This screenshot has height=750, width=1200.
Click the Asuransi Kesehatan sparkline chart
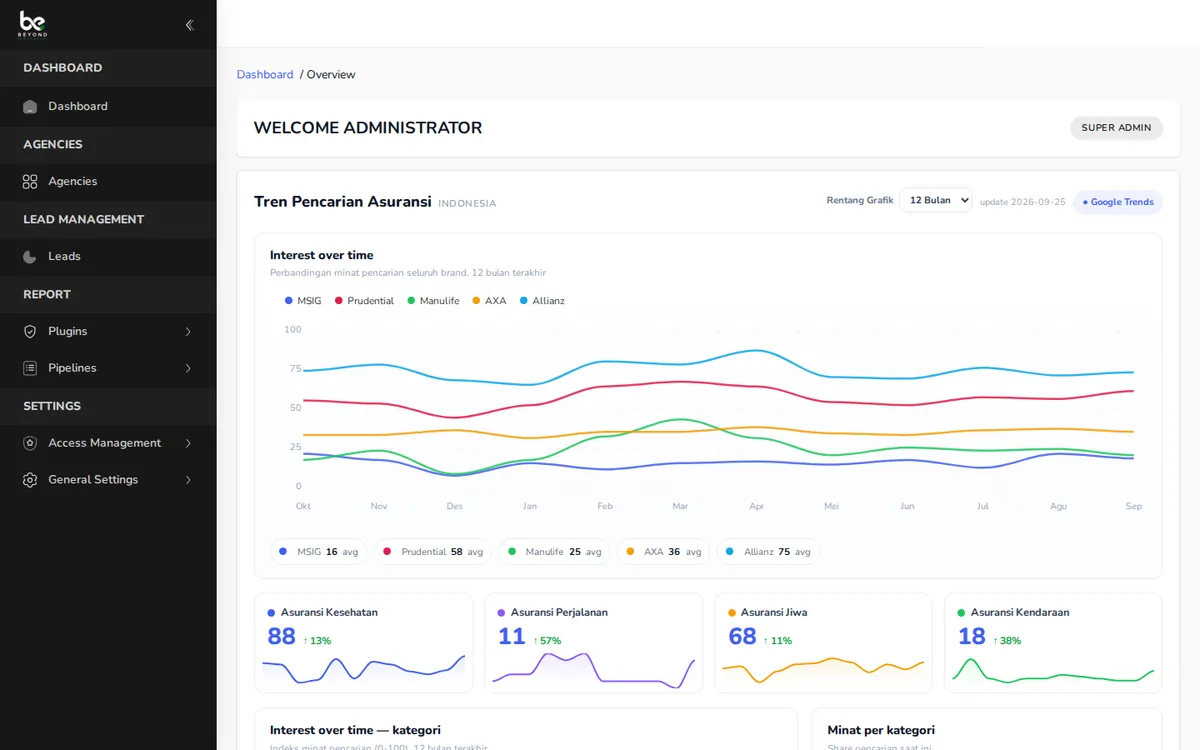(x=364, y=670)
